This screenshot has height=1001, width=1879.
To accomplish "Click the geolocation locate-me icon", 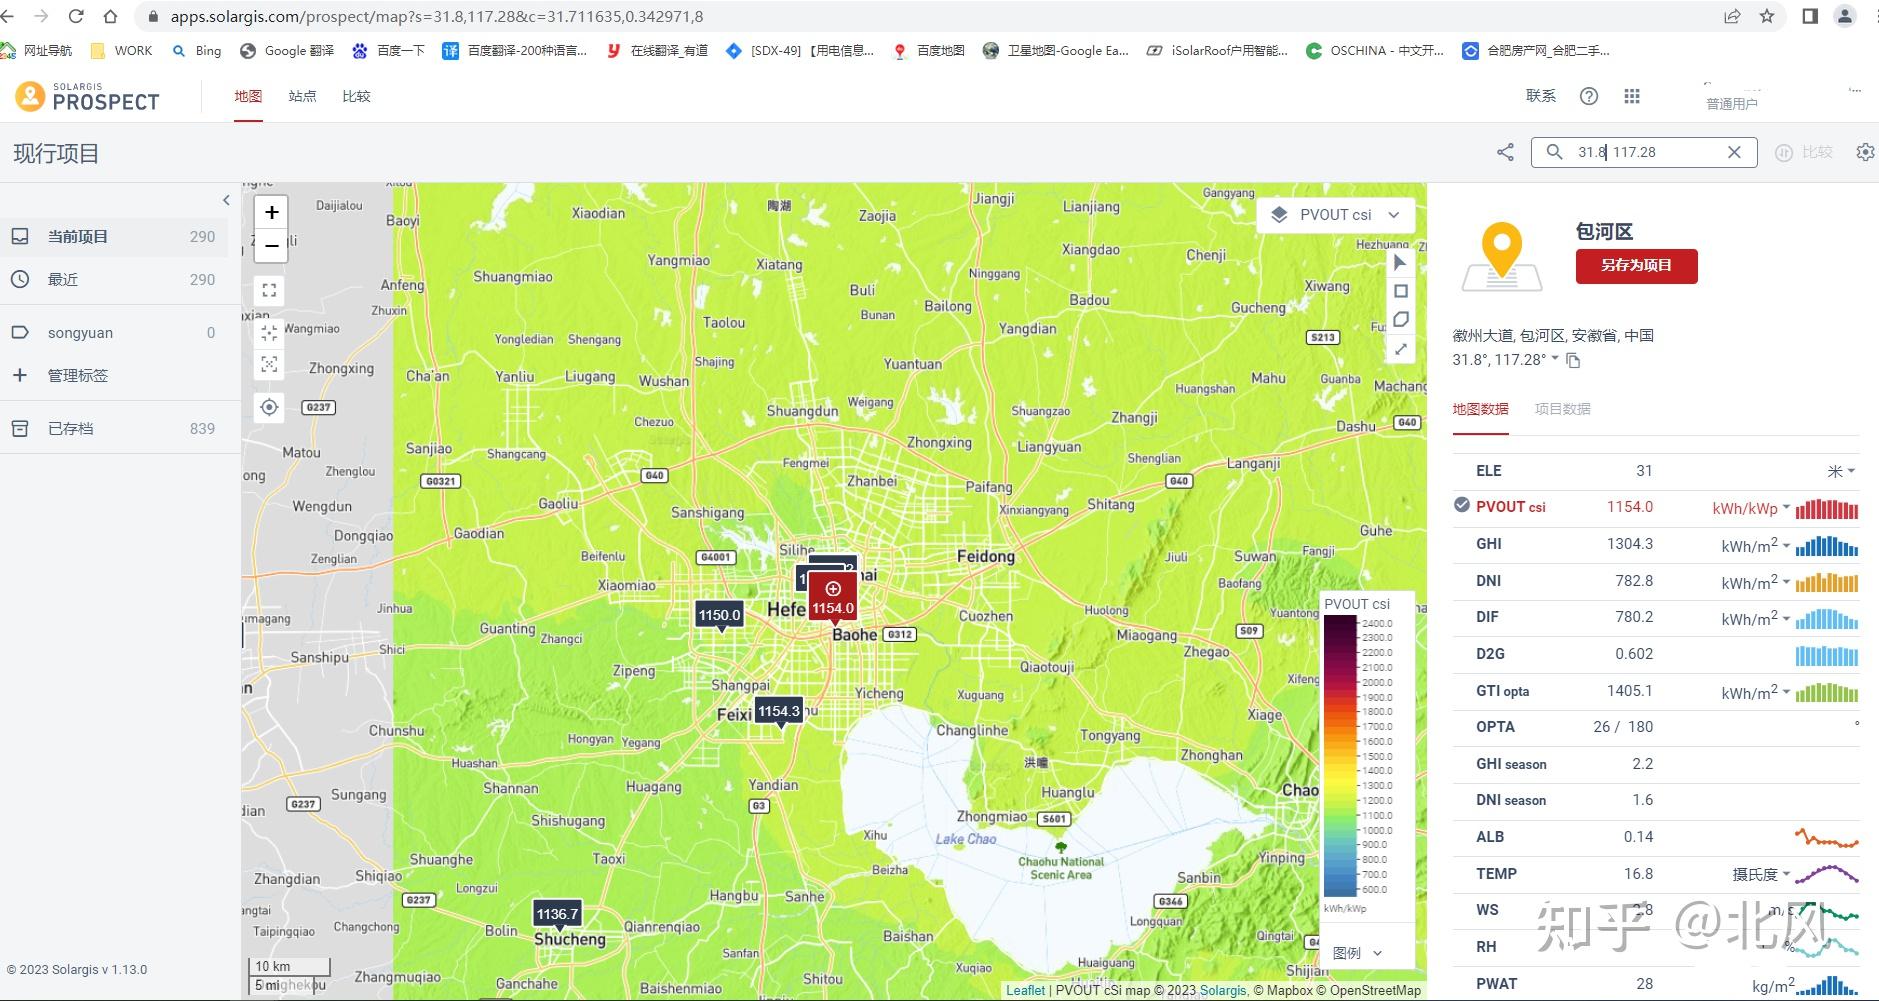I will 268,407.
